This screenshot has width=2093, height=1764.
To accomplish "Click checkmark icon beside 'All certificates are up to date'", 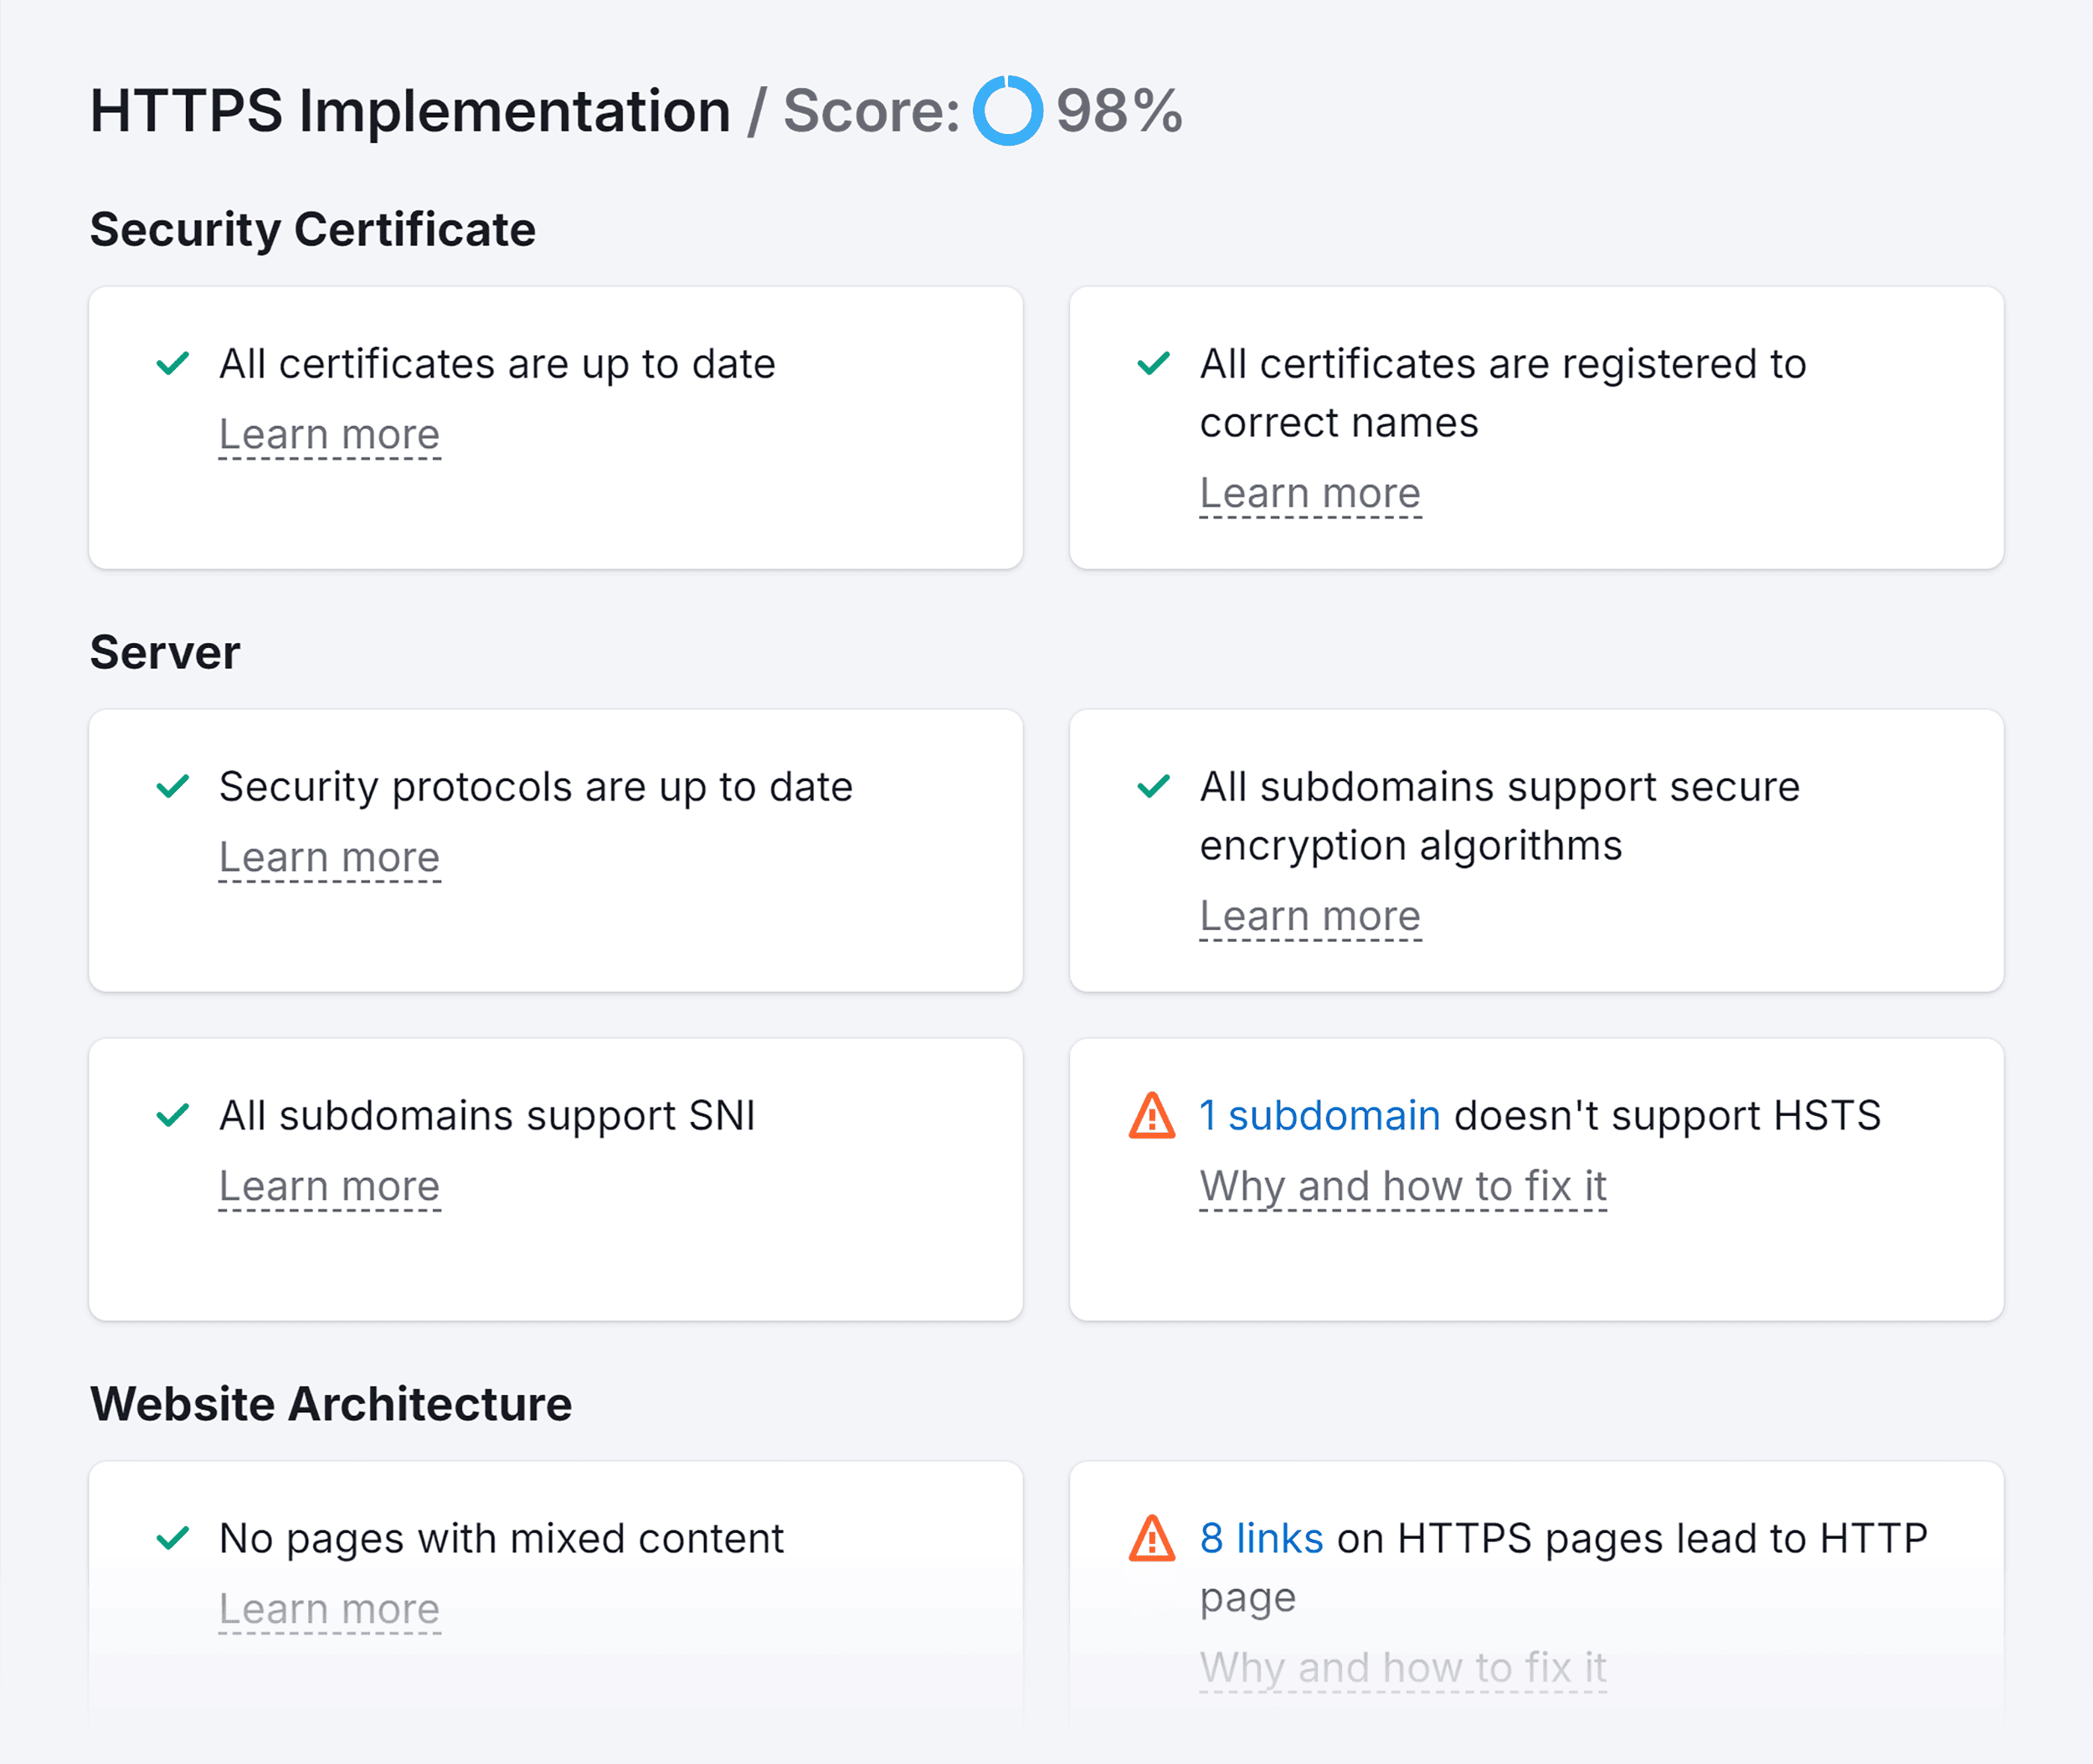I will (173, 363).
